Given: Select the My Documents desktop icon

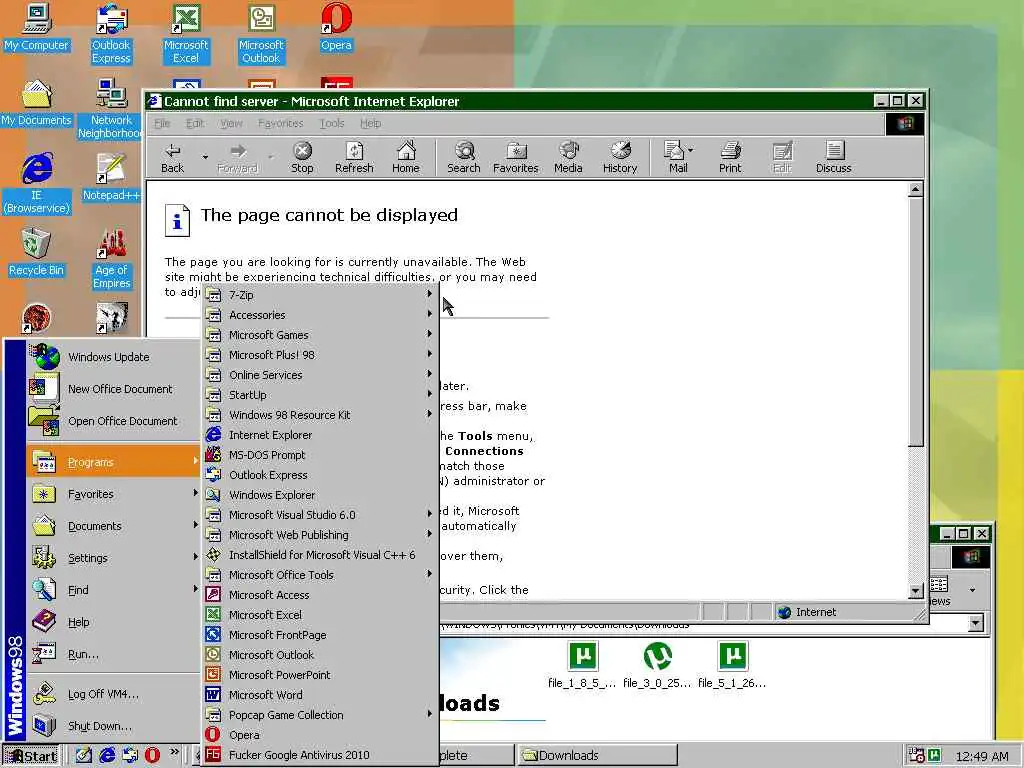Looking at the screenshot, I should click(x=36, y=102).
